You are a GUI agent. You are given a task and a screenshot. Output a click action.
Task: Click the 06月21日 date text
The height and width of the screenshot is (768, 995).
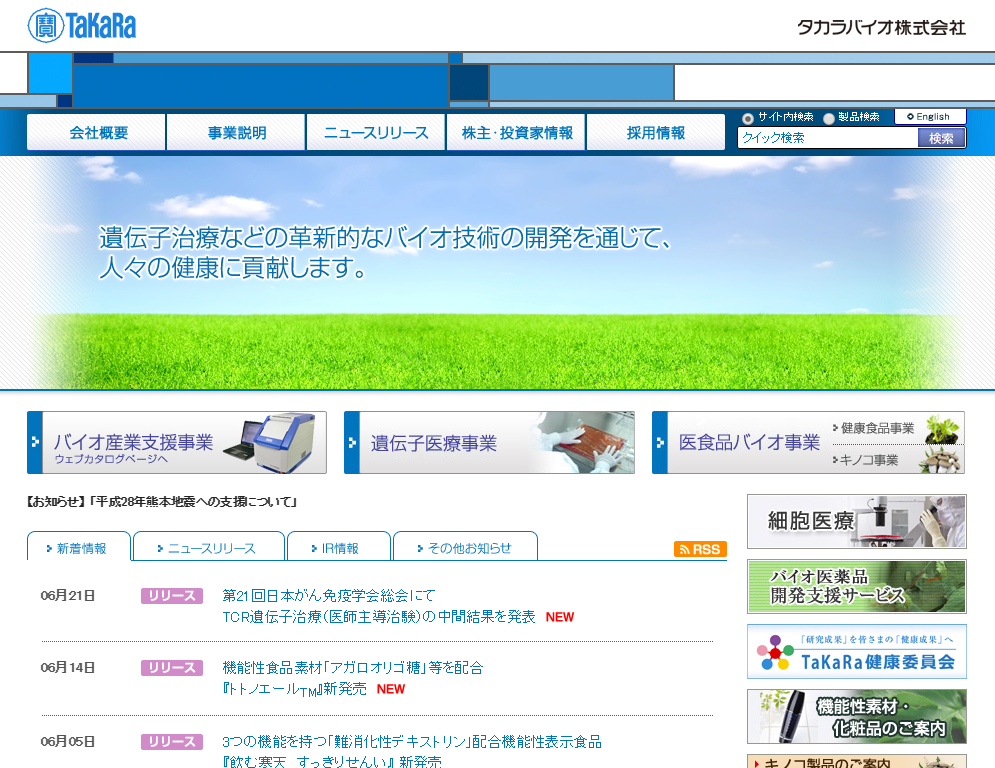pyautogui.click(x=68, y=595)
